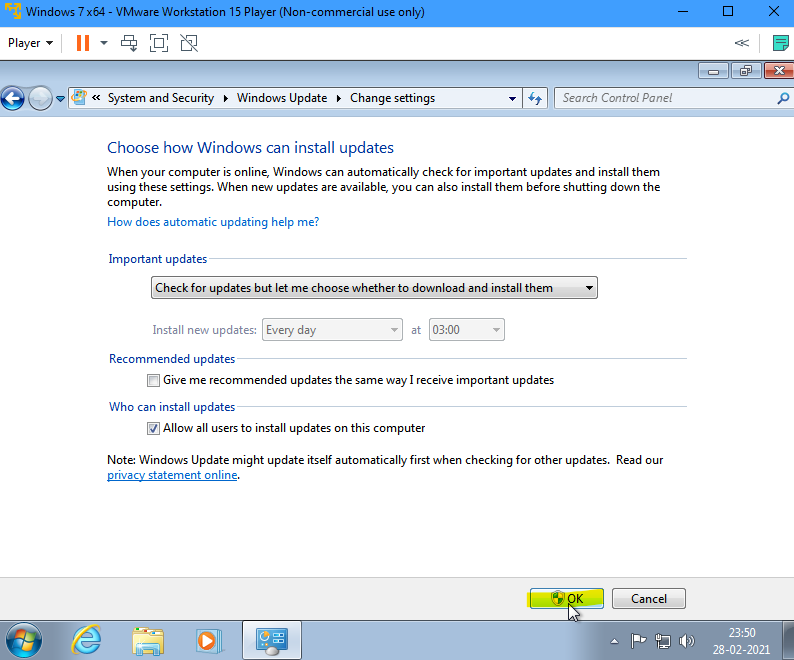
Task: Enter VMware full screen mode
Action: click(x=159, y=43)
